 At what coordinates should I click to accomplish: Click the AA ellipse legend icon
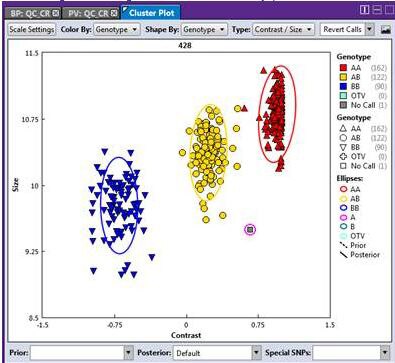coord(343,189)
